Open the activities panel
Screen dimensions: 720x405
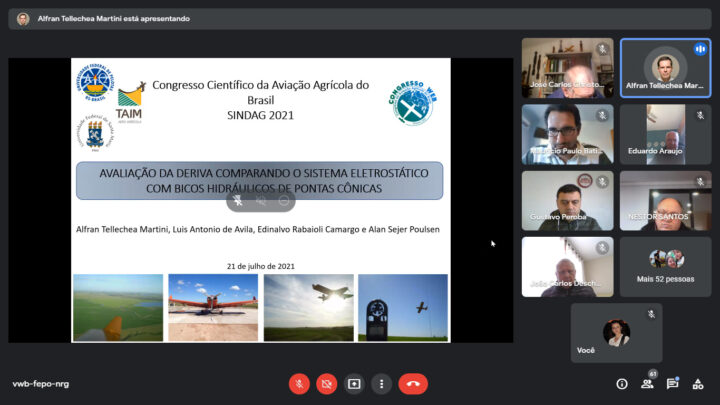pos(698,383)
